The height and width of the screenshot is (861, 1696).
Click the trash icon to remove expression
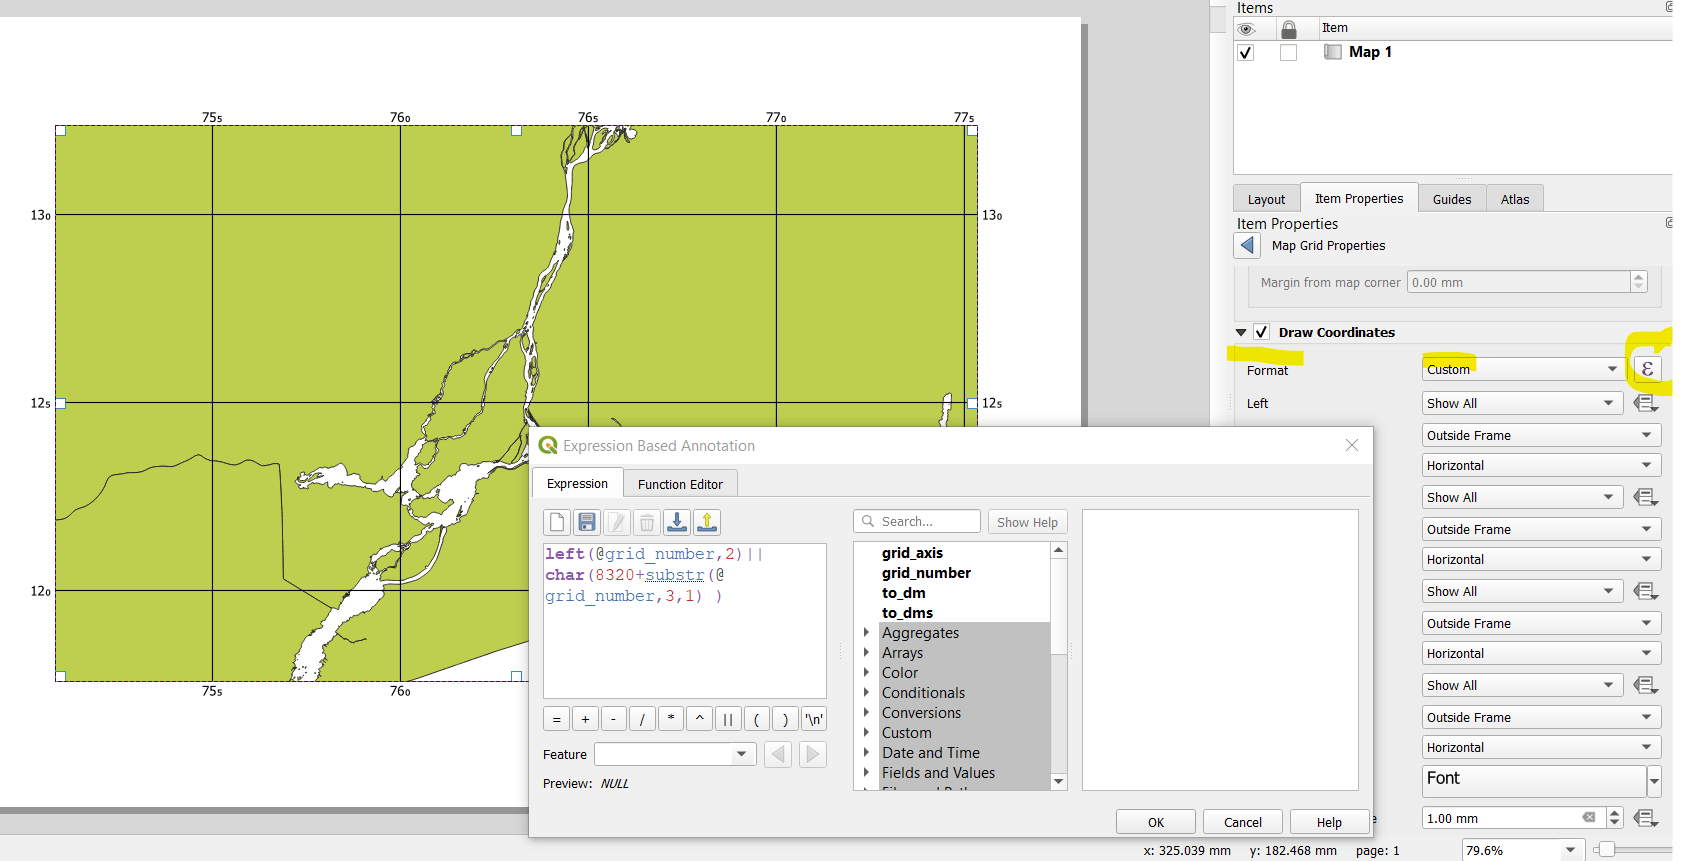click(647, 522)
